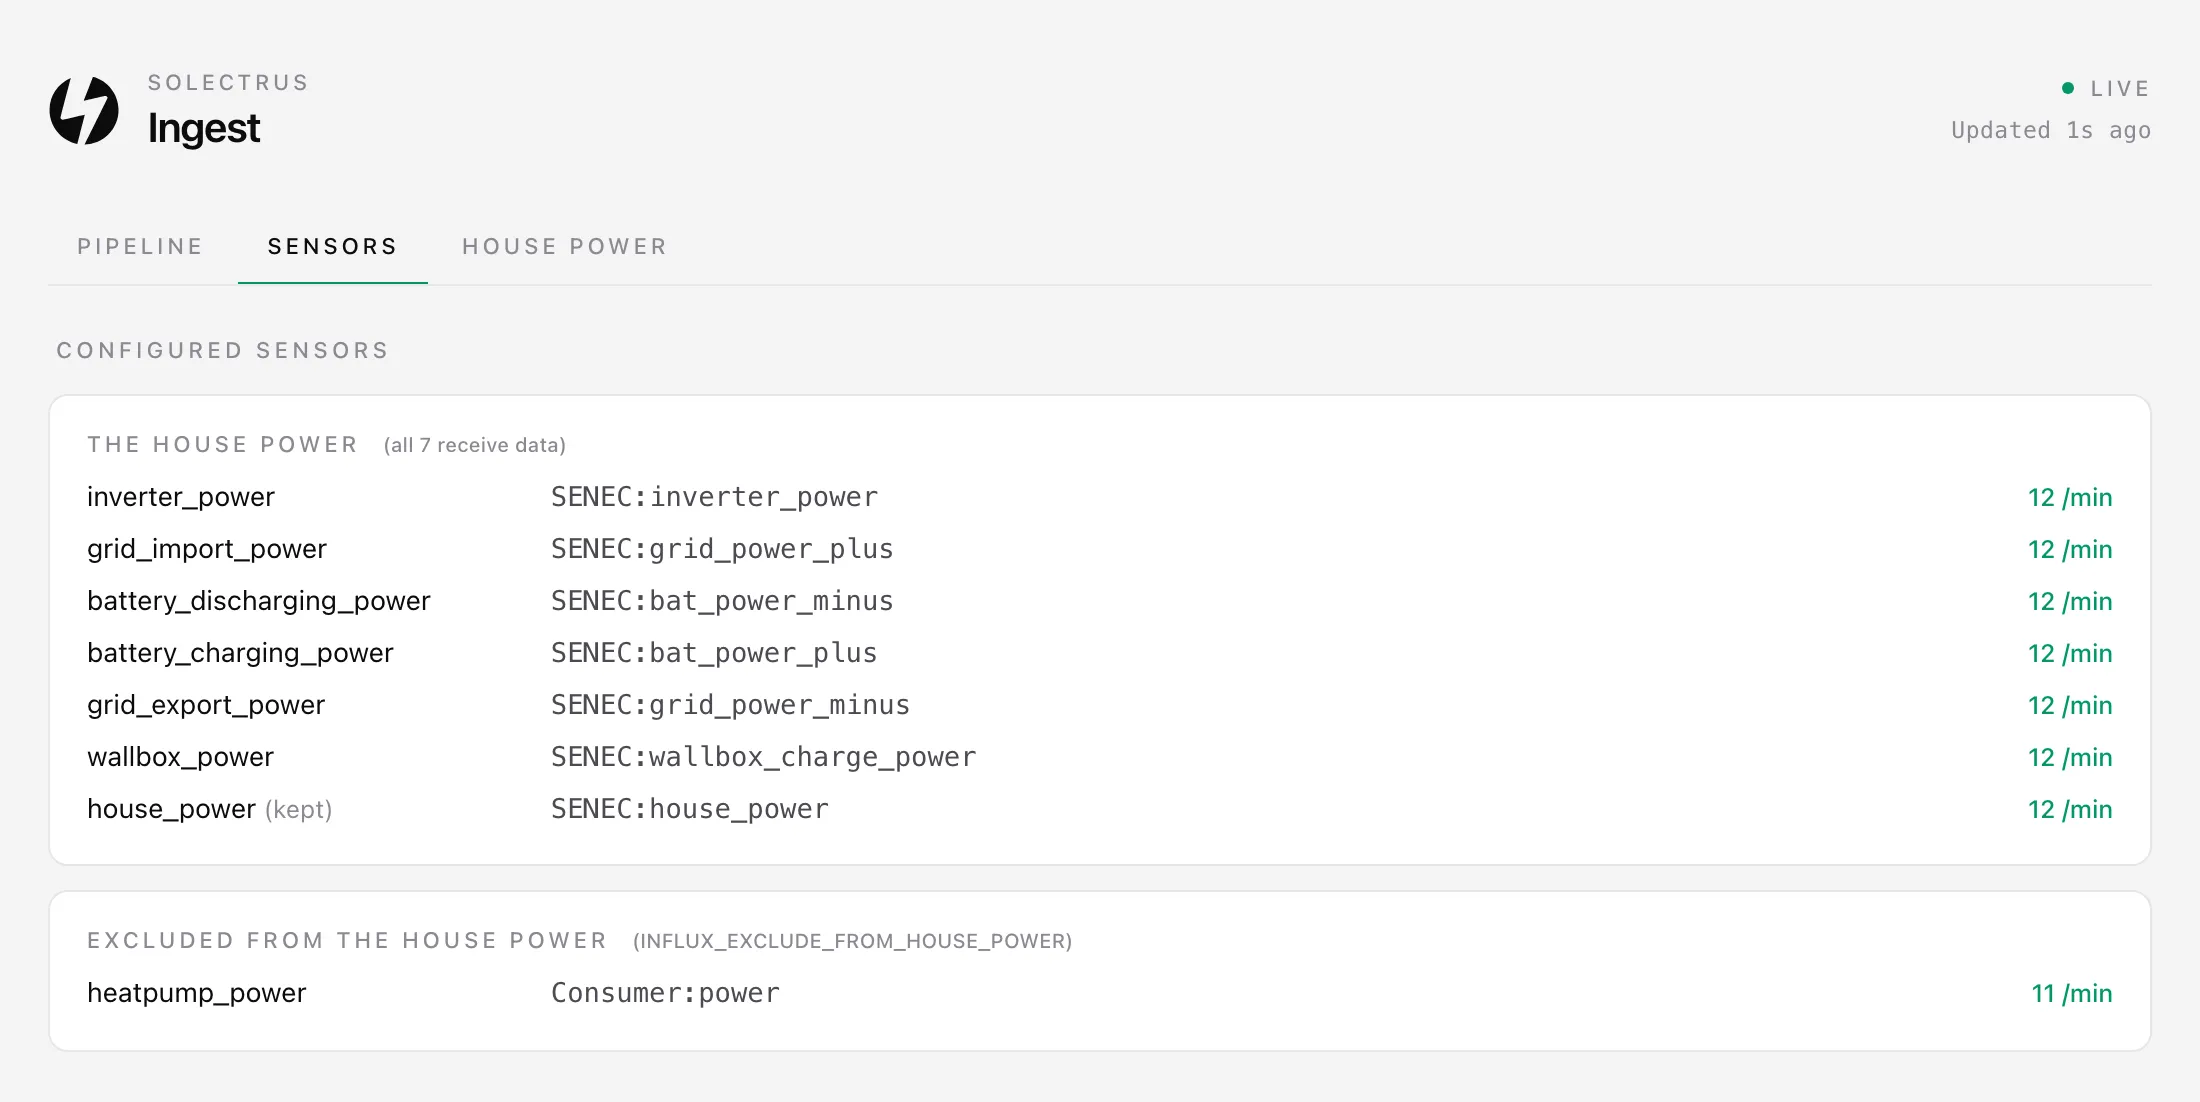This screenshot has height=1102, width=2200.
Task: Select the battery_discharging_power sensor name
Action: click(x=259, y=601)
